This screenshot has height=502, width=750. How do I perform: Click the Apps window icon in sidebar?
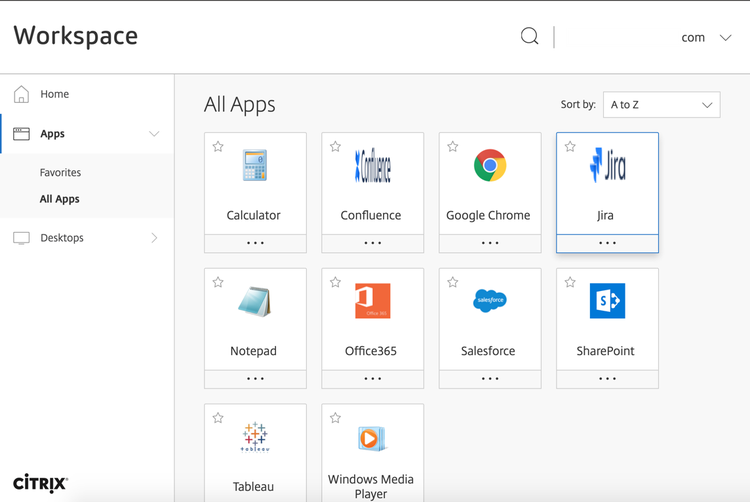coord(21,134)
